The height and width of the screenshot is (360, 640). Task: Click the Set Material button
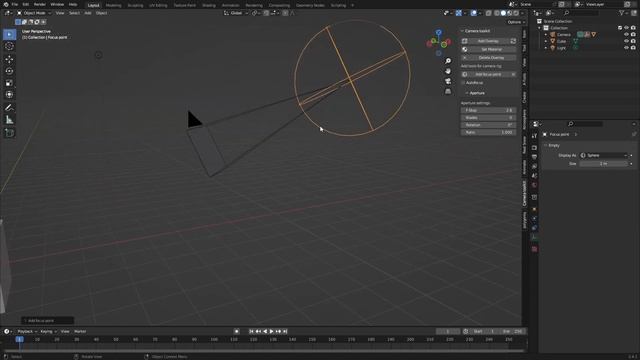click(489, 49)
